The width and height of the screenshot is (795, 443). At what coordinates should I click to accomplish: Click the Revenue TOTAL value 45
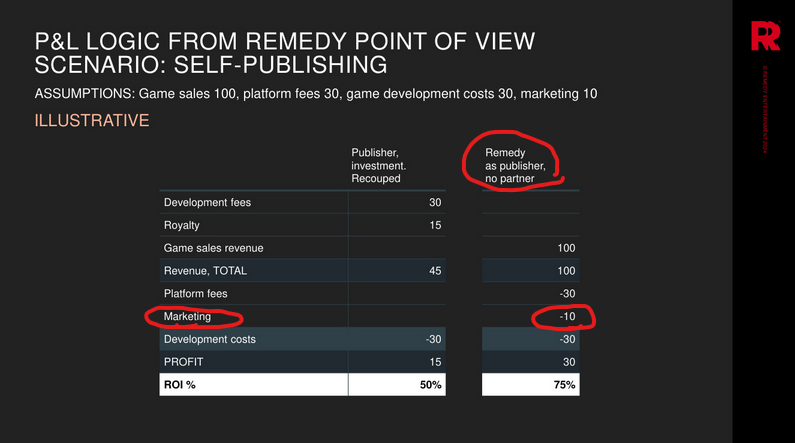click(x=435, y=271)
